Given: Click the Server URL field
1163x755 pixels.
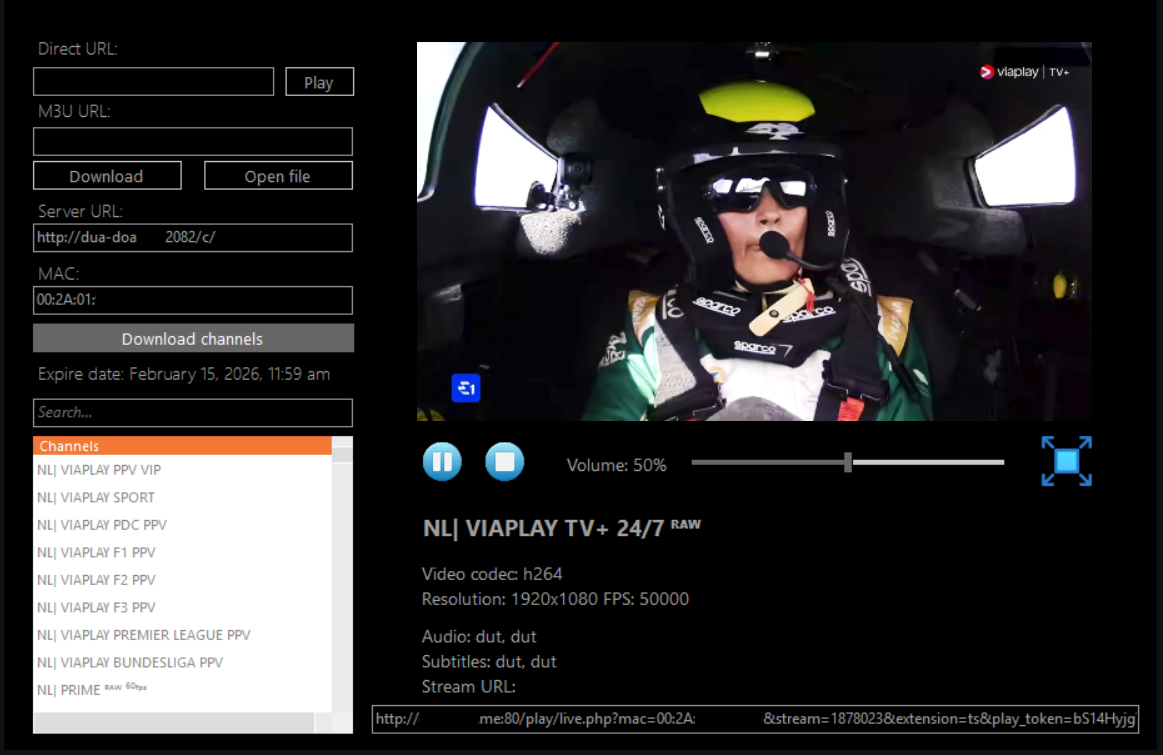Looking at the screenshot, I should [192, 238].
